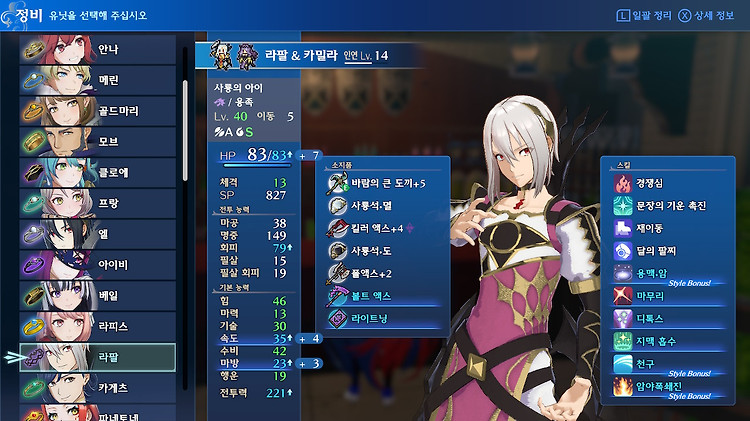Click the 암야폭쇄진 skill icon
Viewport: 750px width, 421px height.
pos(623,387)
